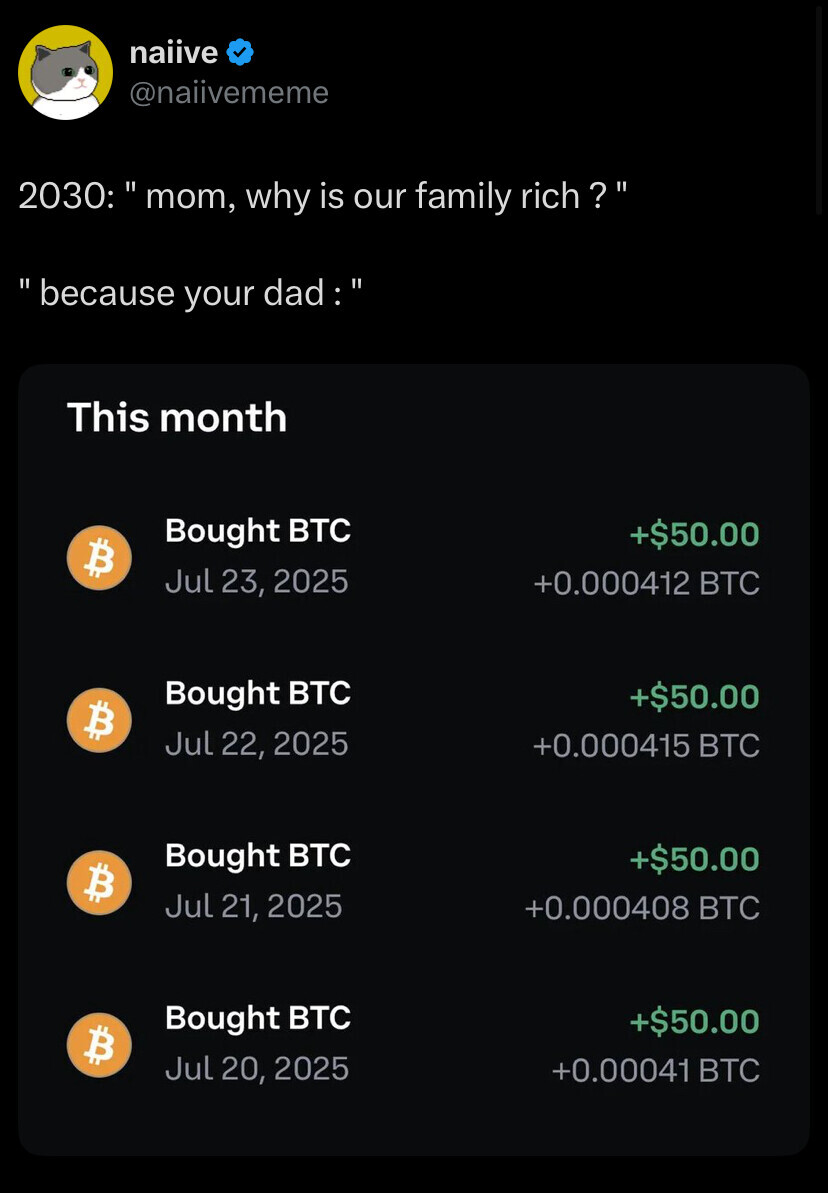Click Bitcoin icon for Jul 20 purchase
The image size is (828, 1193).
click(x=99, y=1045)
